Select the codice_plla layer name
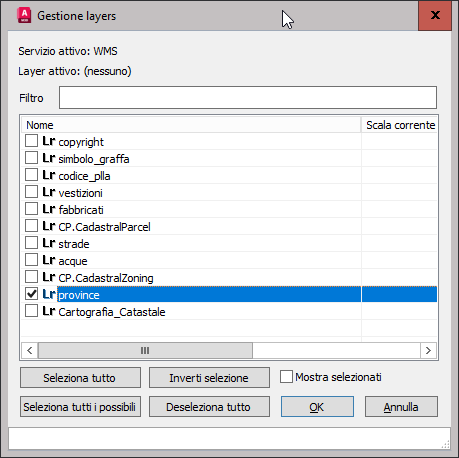Image resolution: width=459 pixels, height=458 pixels. (84, 176)
